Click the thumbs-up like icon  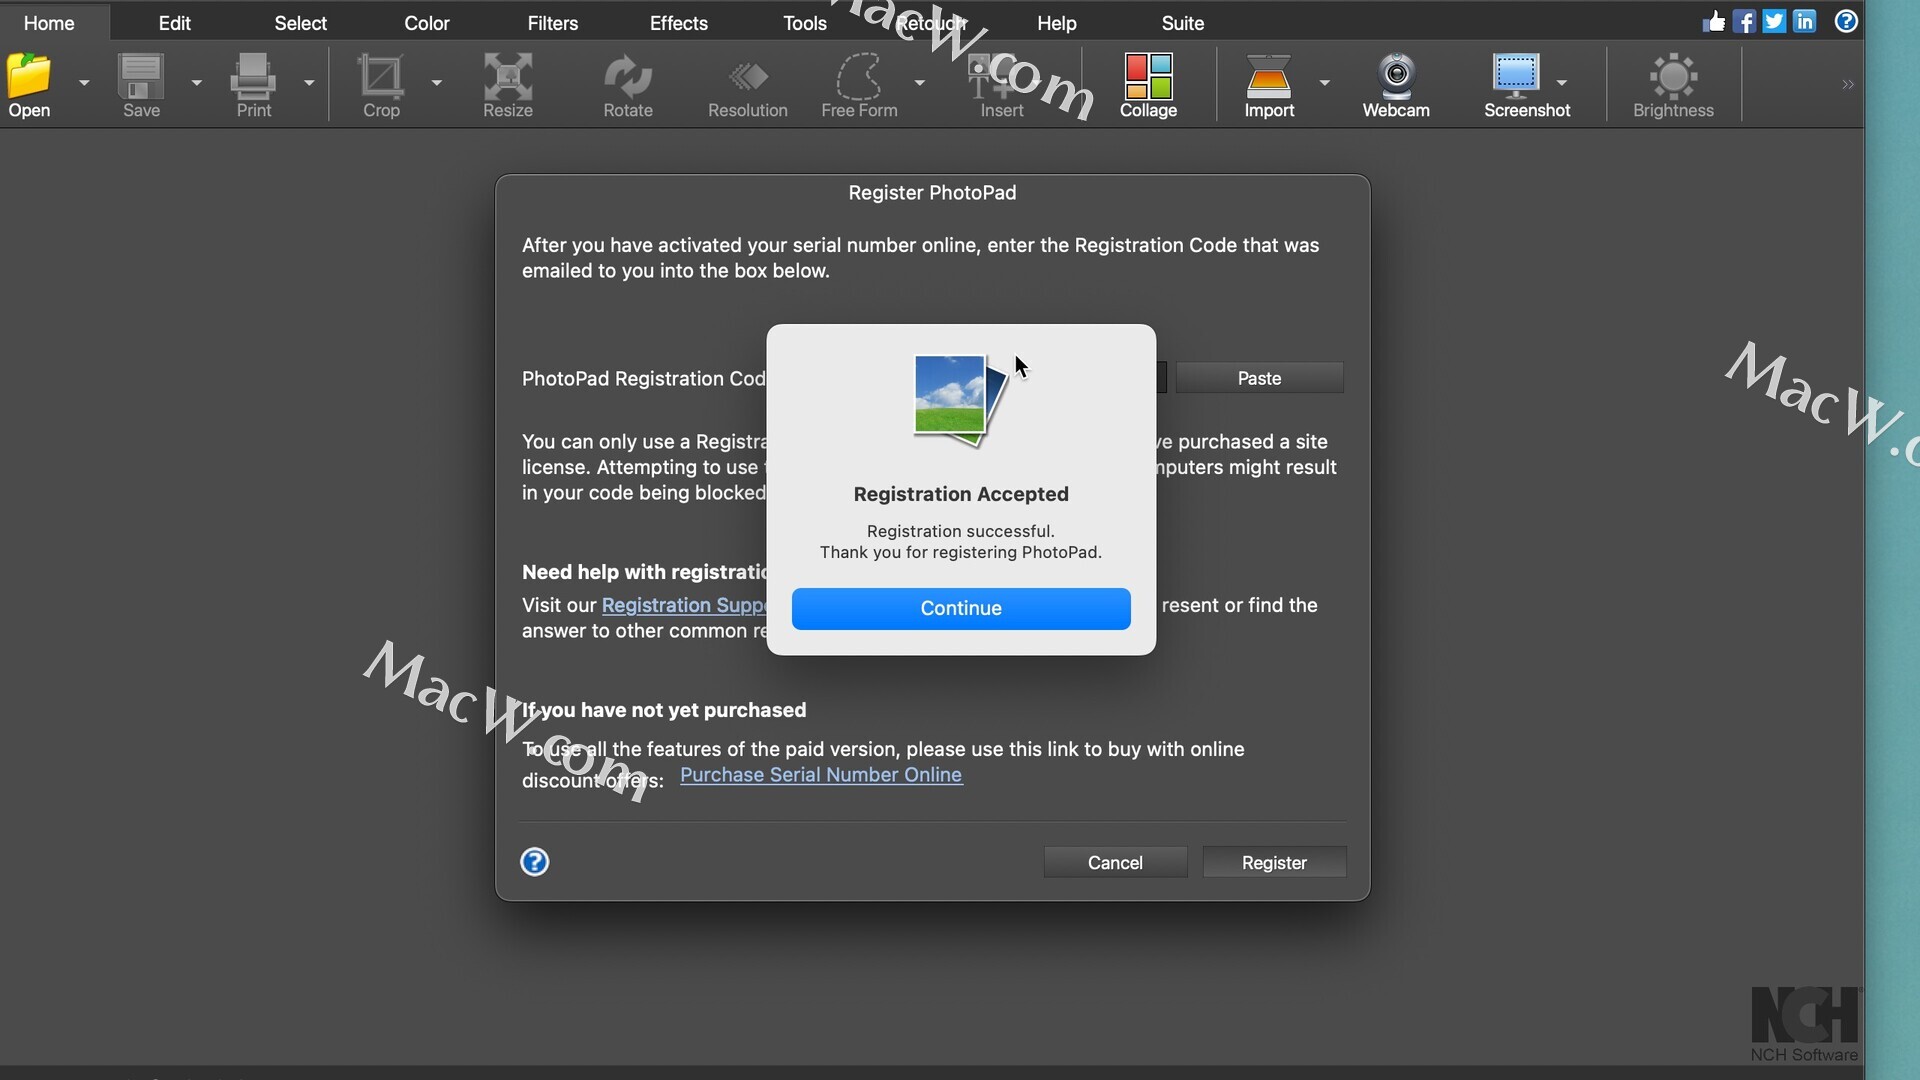point(1714,22)
